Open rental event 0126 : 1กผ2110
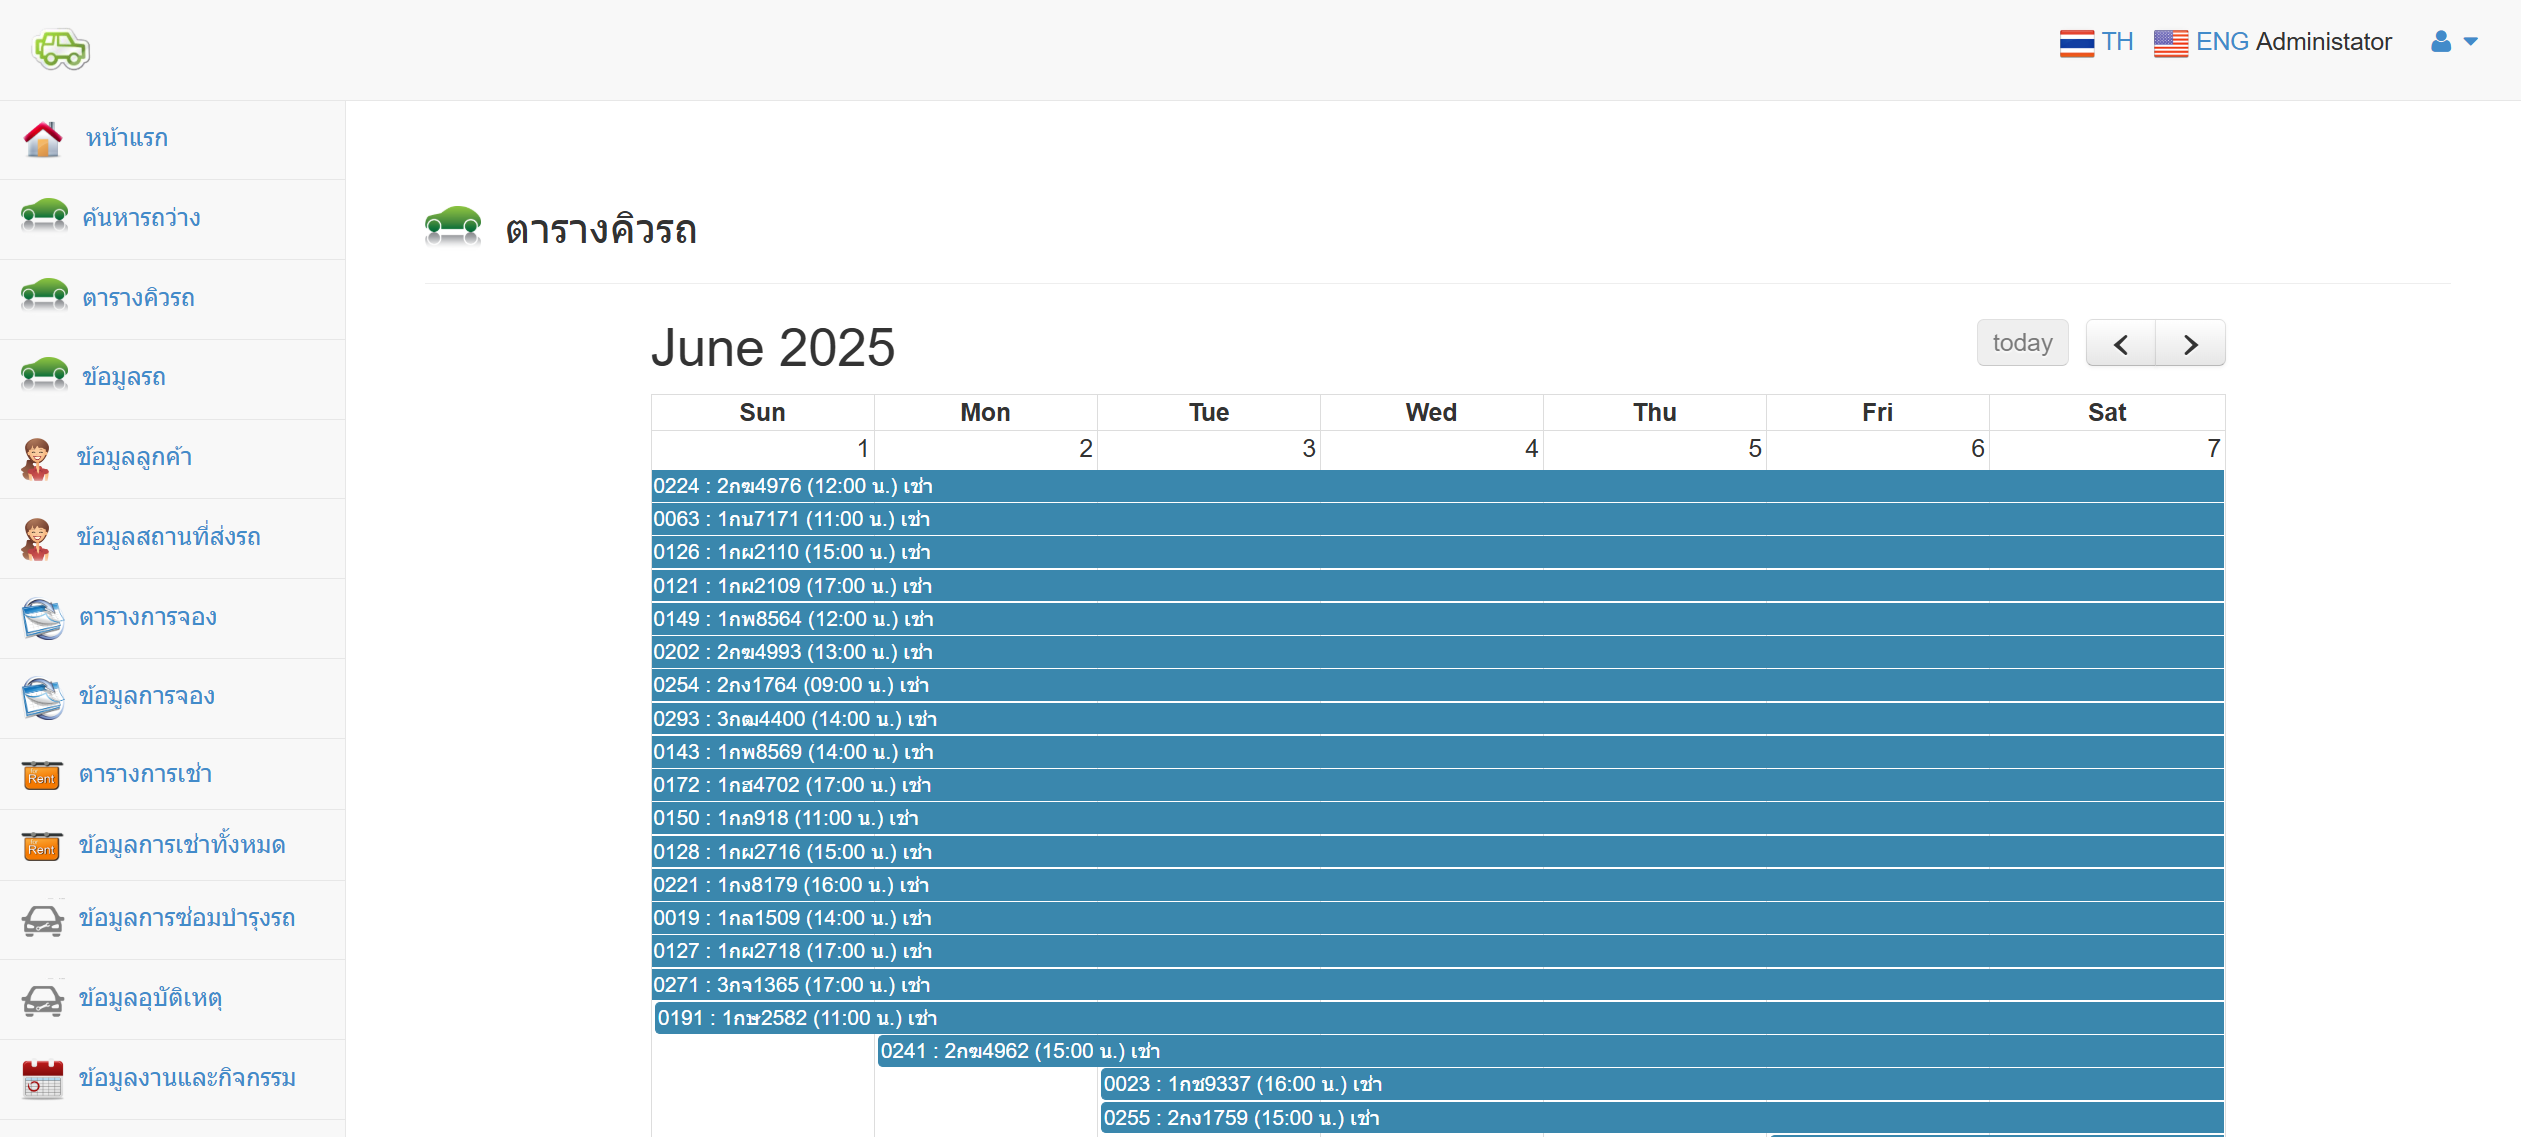 [1438, 552]
